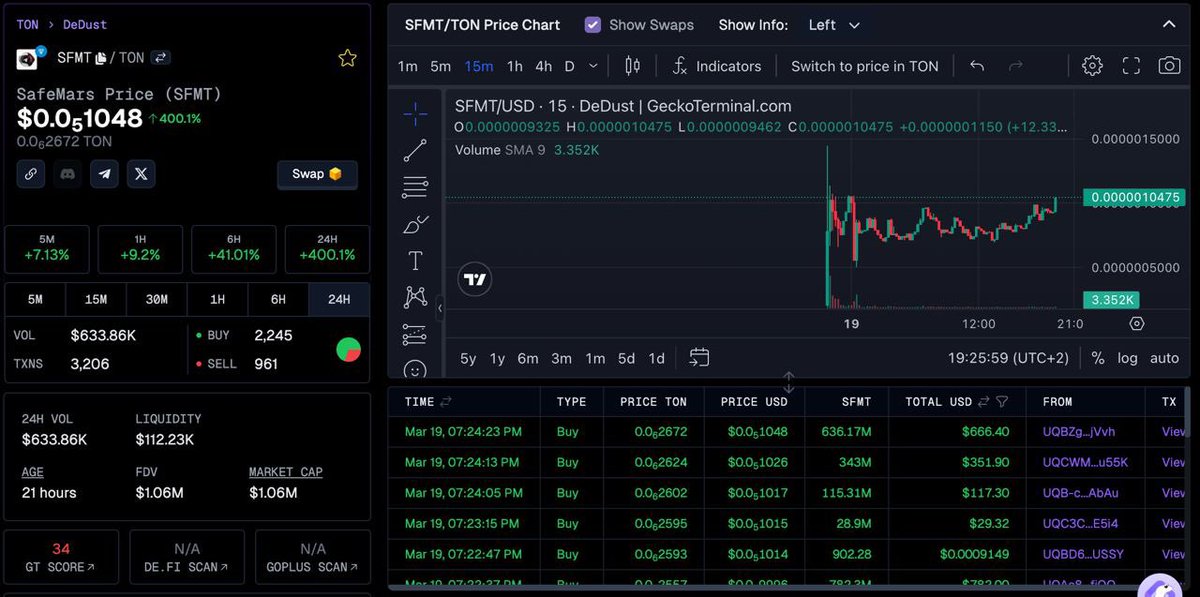Change candlestick chart style icon
Screen dimensions: 1200x597
pos(632,66)
